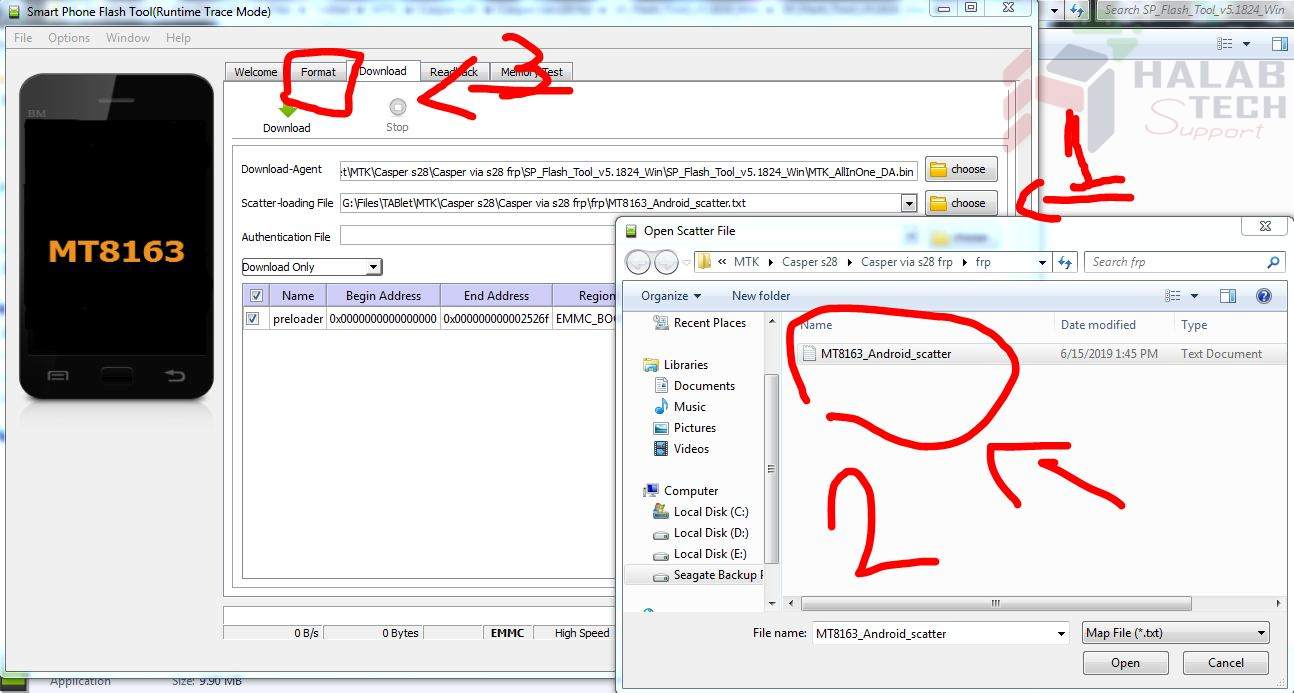
Task: Click the End Address column header
Action: pos(496,296)
